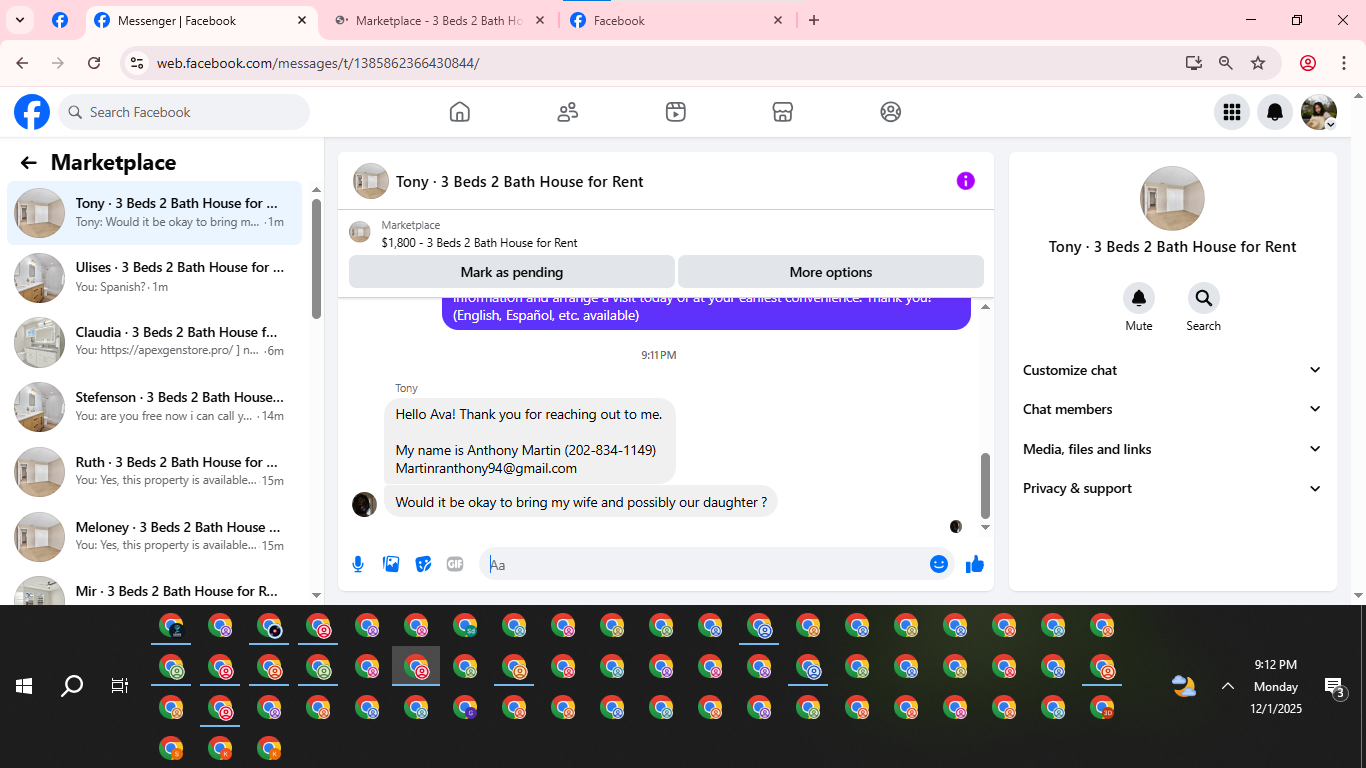Screen dimensions: 1366x768
Task: Open Facebook Home feed icon
Action: [x=460, y=112]
